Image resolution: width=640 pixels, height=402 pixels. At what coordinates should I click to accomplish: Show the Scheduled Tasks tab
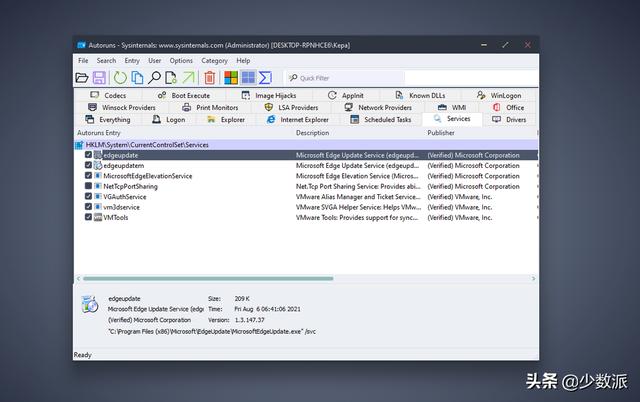point(380,120)
